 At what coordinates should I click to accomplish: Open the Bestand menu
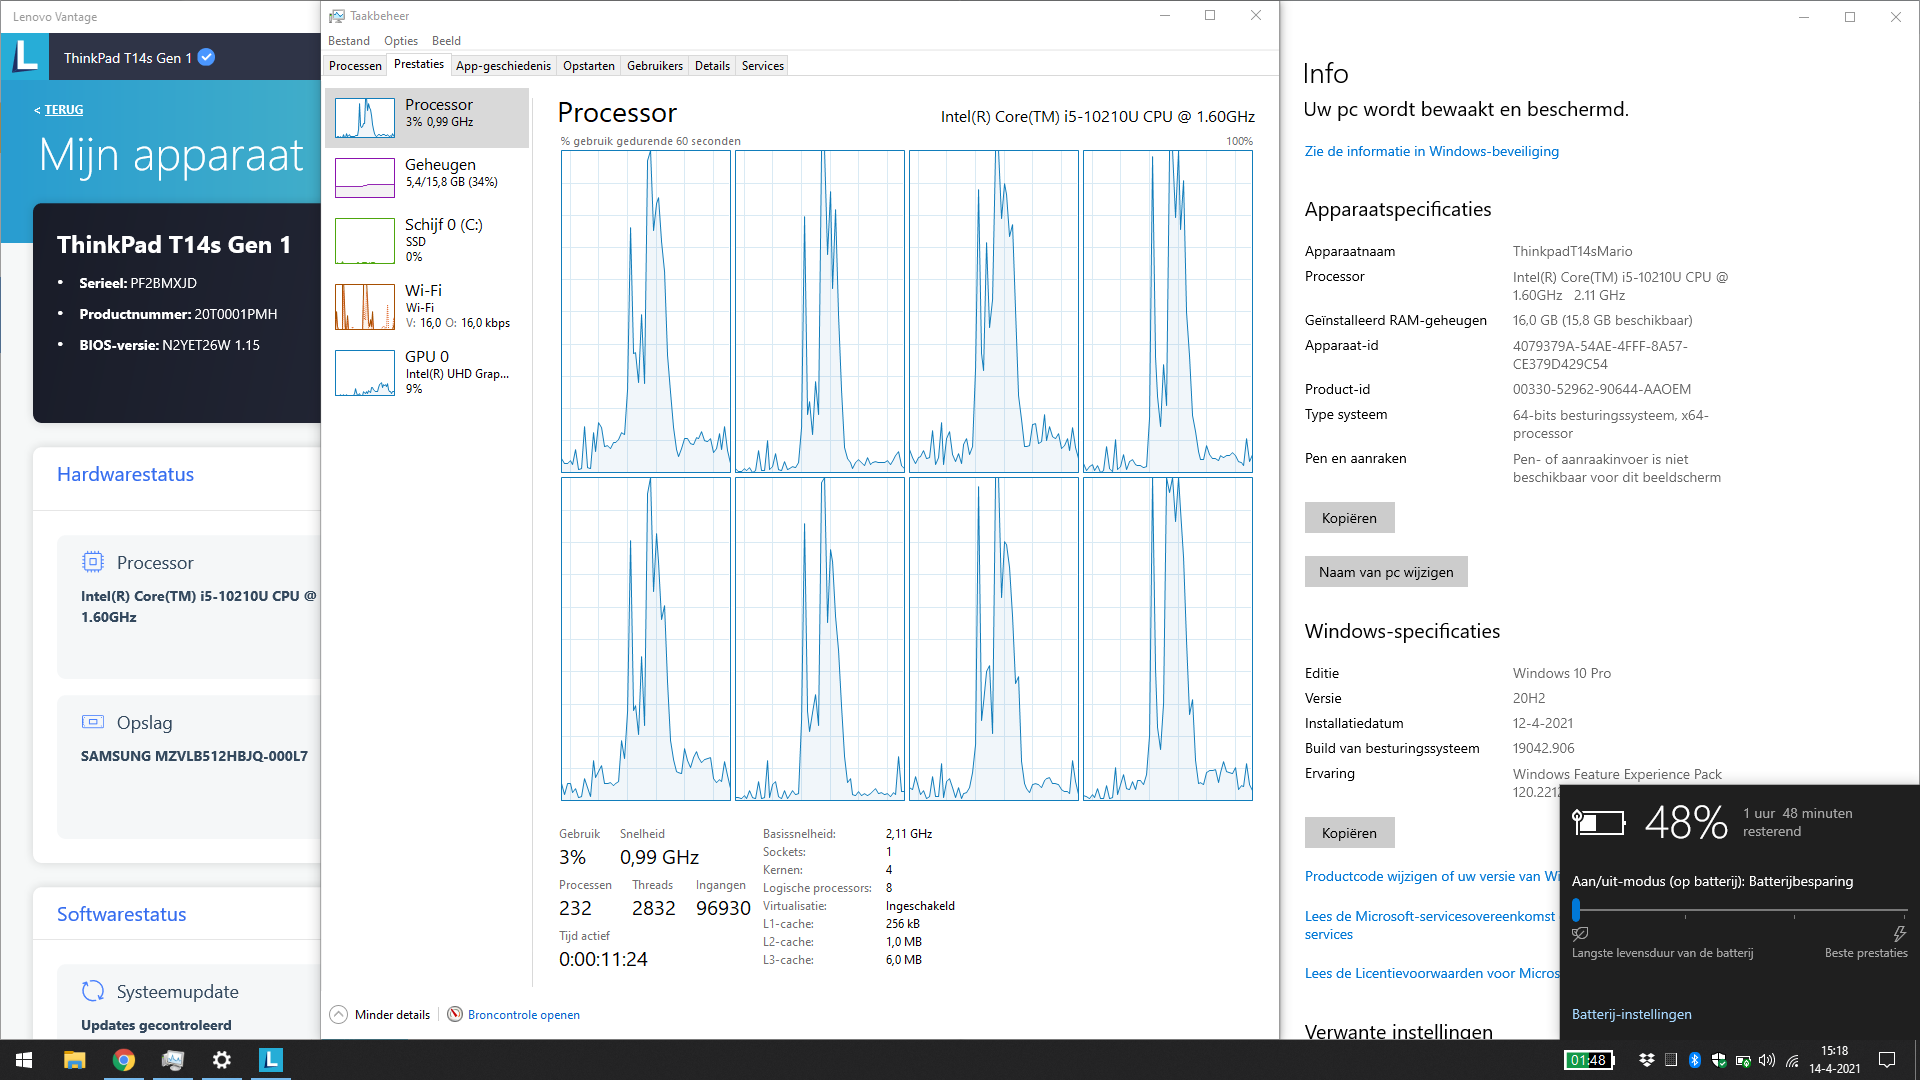click(x=349, y=41)
